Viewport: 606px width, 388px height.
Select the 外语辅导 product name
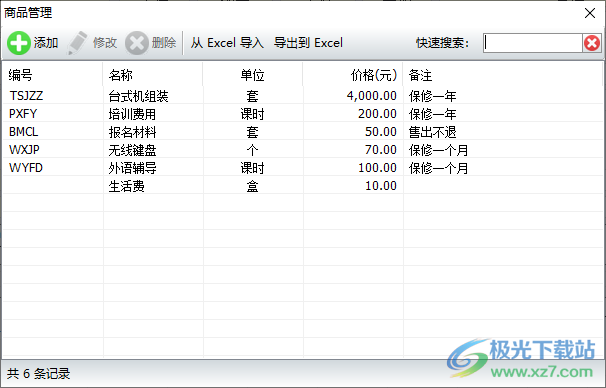132,168
